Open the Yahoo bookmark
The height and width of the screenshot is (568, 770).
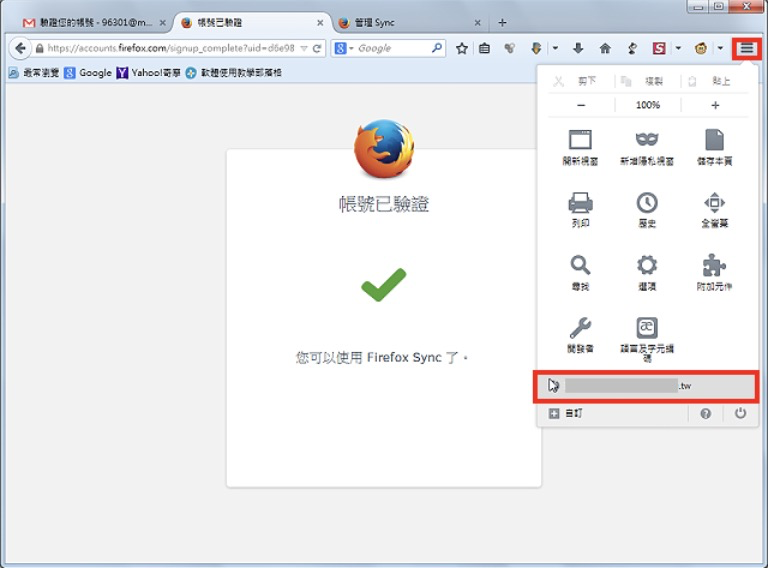click(x=149, y=73)
